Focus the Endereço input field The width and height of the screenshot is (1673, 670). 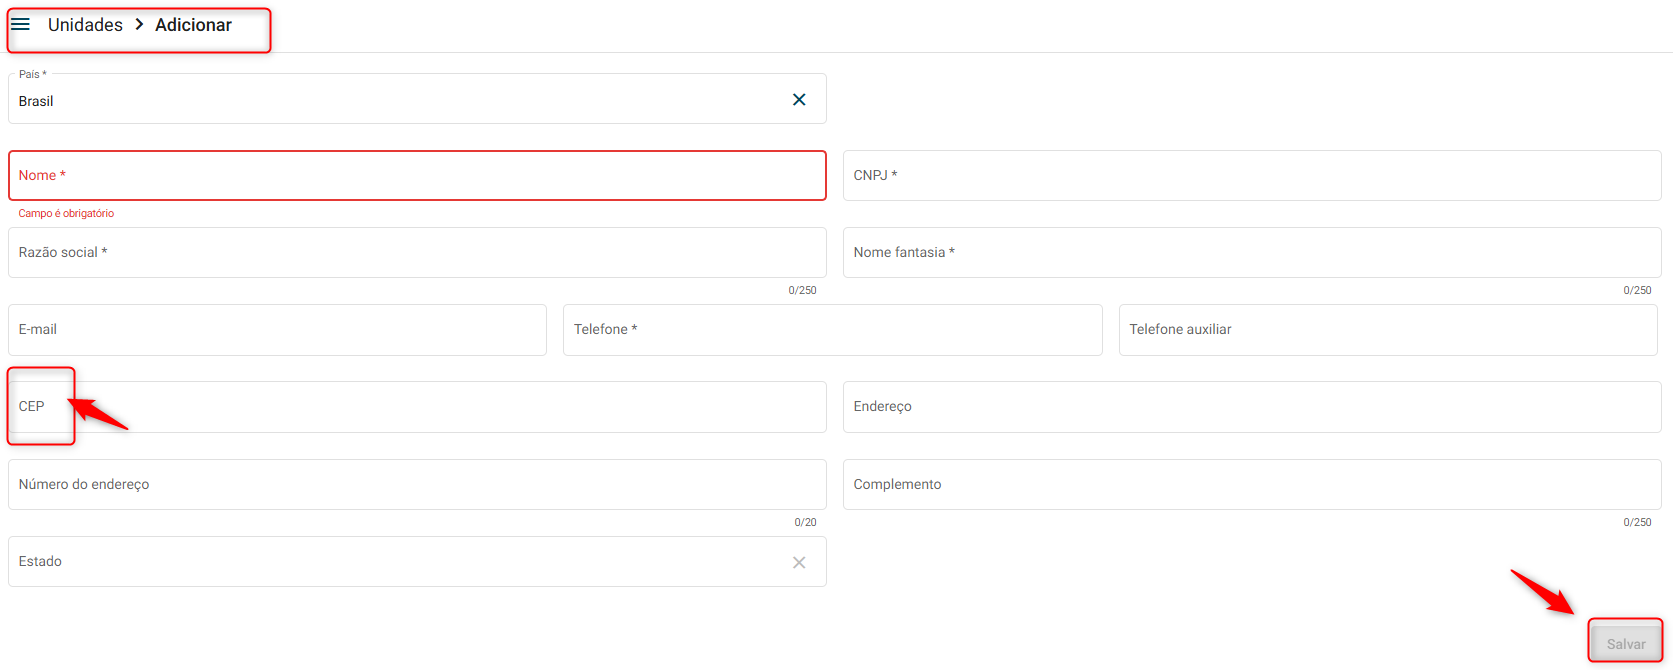(x=1251, y=407)
